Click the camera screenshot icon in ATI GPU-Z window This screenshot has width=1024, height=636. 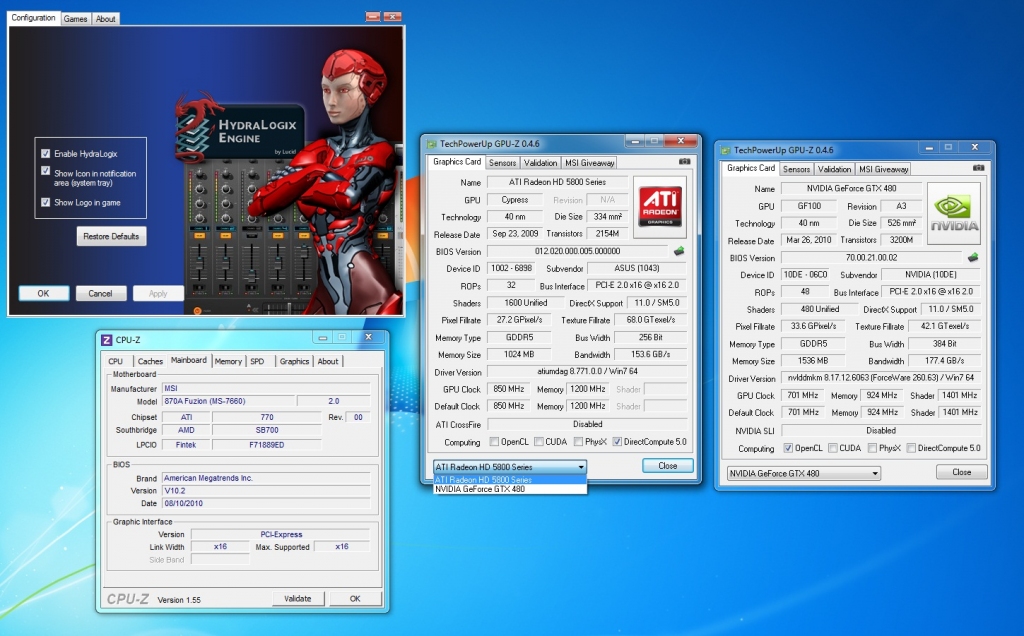pos(684,162)
